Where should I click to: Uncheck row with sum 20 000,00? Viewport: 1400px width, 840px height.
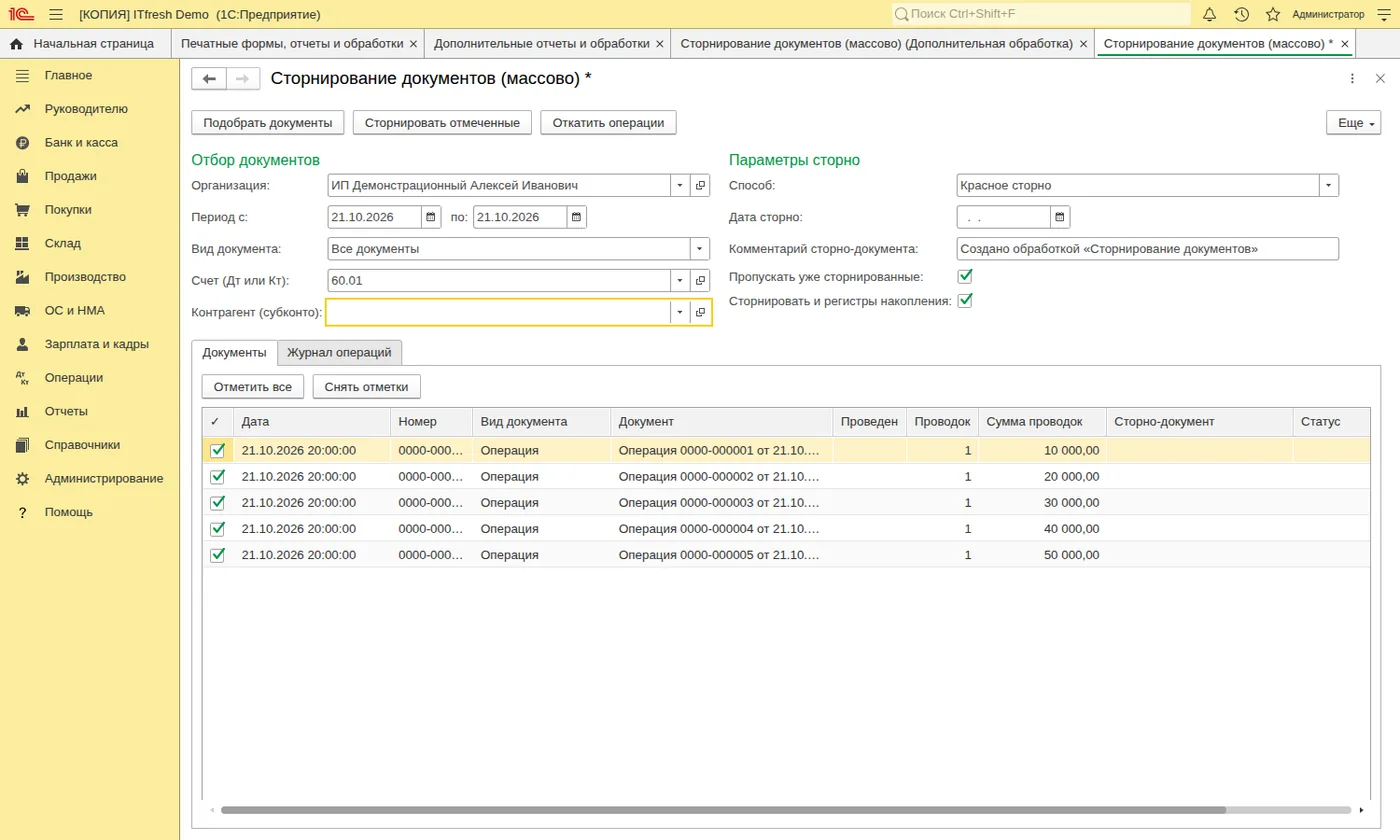coord(218,477)
